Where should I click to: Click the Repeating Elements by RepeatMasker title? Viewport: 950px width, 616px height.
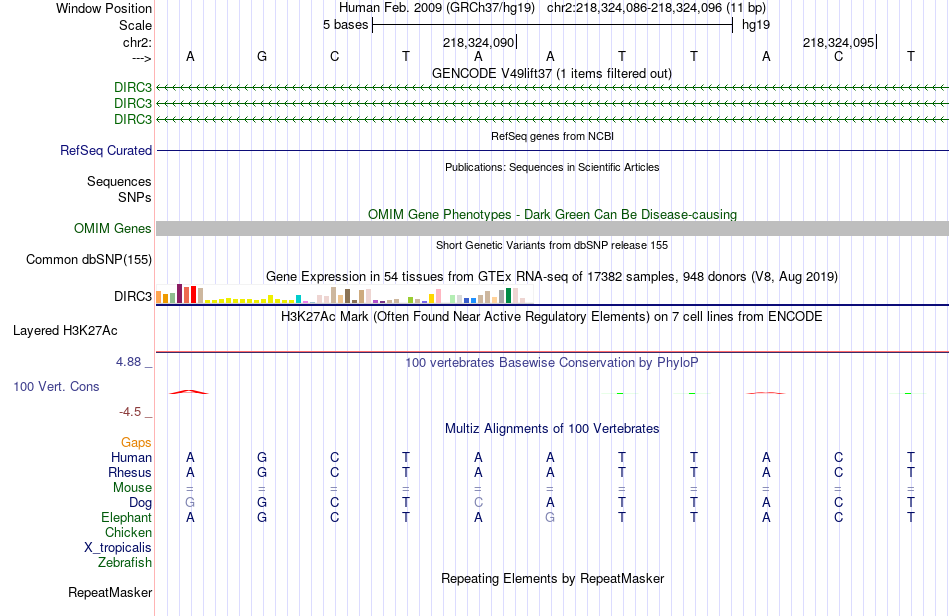click(552, 579)
